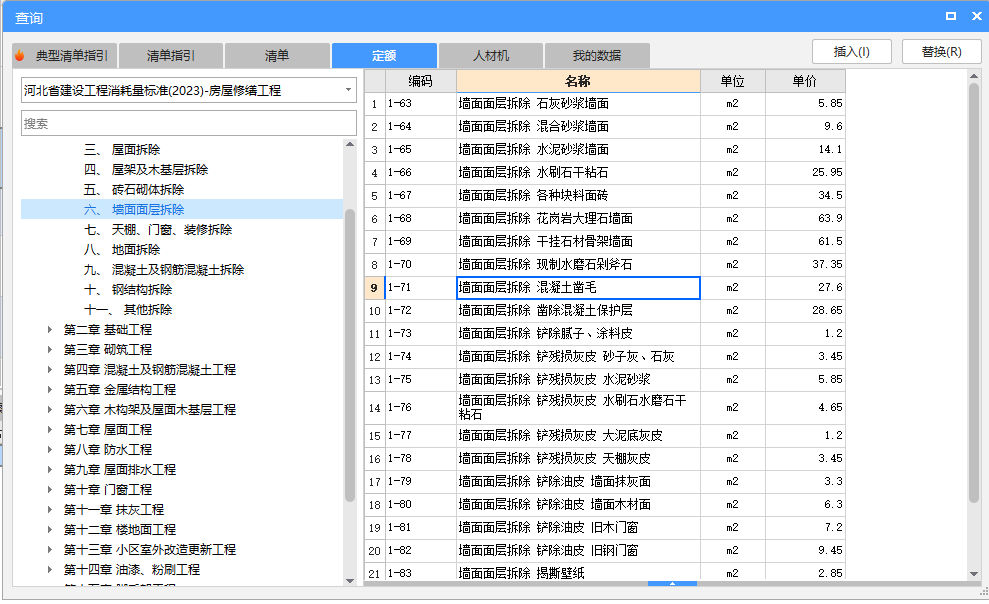Expand 第九章 屋面排水工程 node
This screenshot has height=604, width=989.
(x=50, y=470)
